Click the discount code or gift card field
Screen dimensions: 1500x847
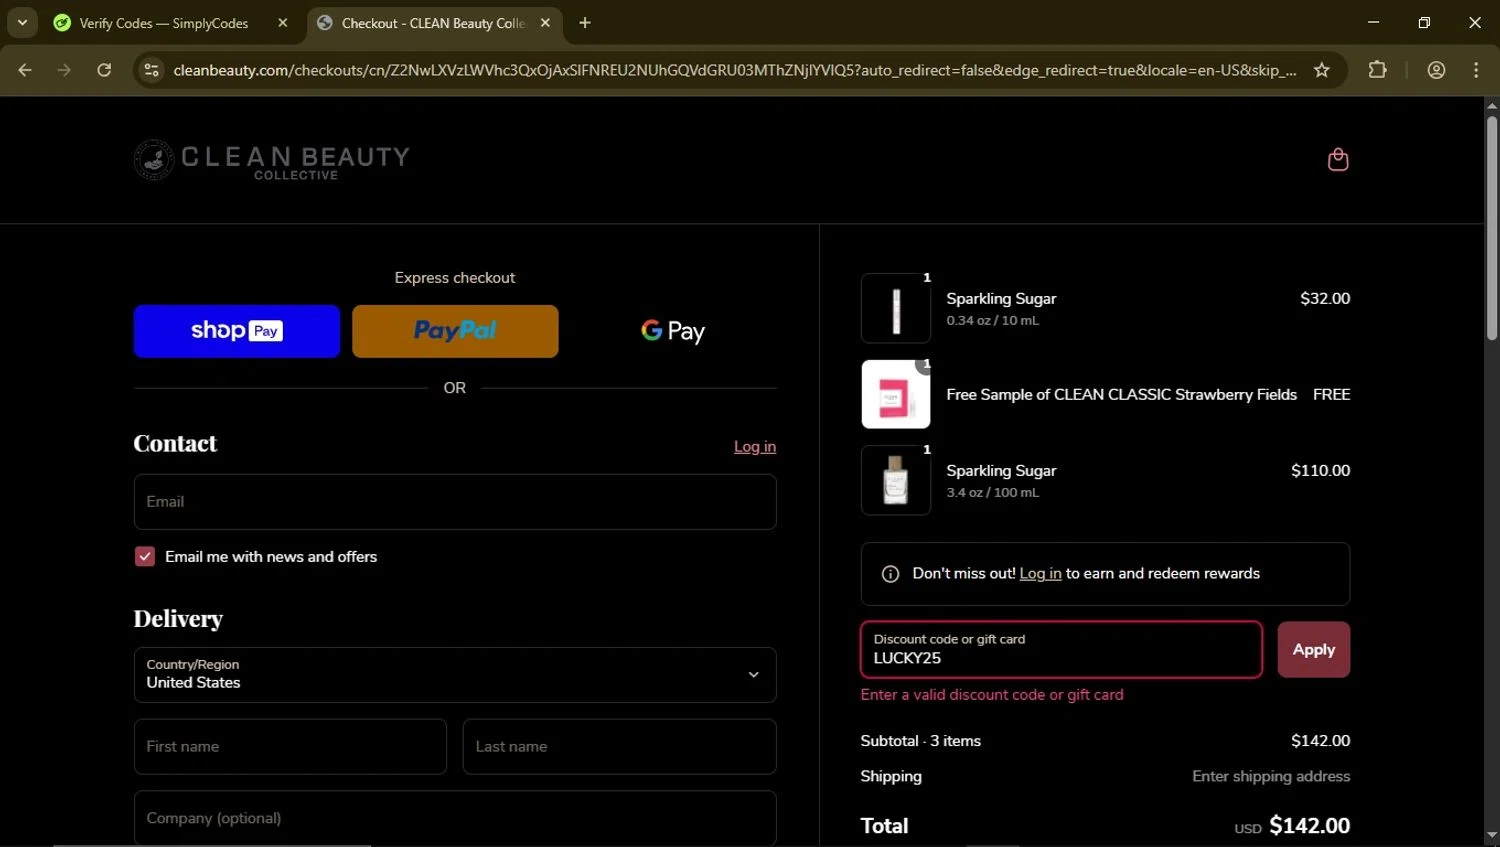[1062, 650]
